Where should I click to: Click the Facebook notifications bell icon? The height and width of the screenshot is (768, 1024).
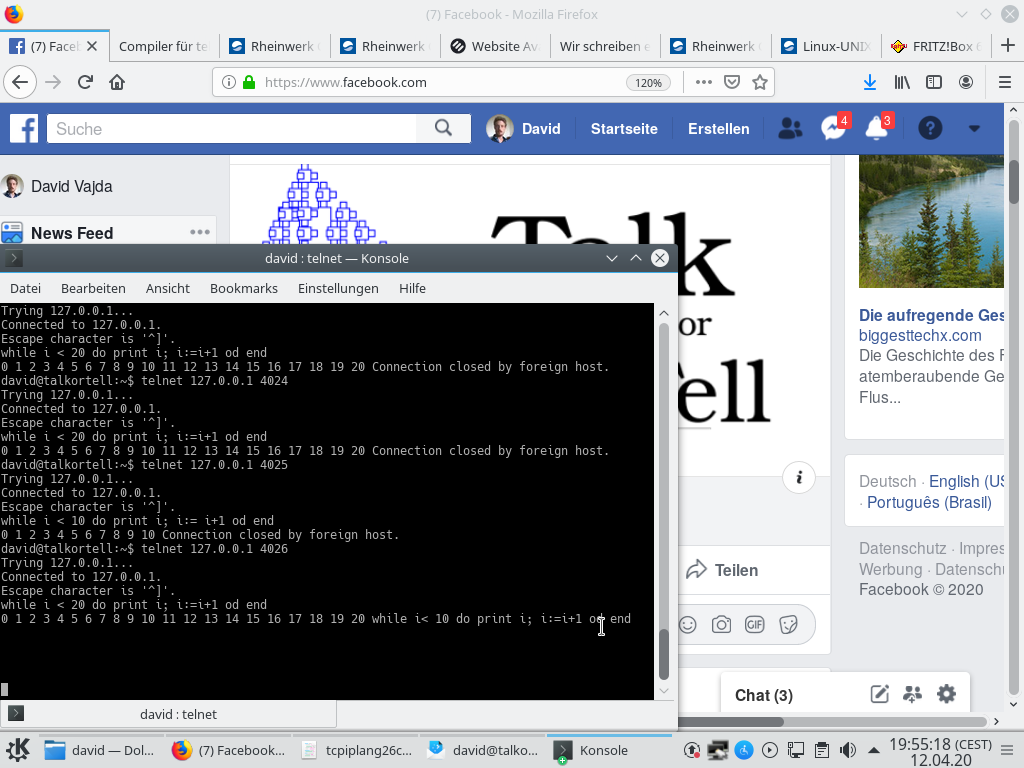877,129
